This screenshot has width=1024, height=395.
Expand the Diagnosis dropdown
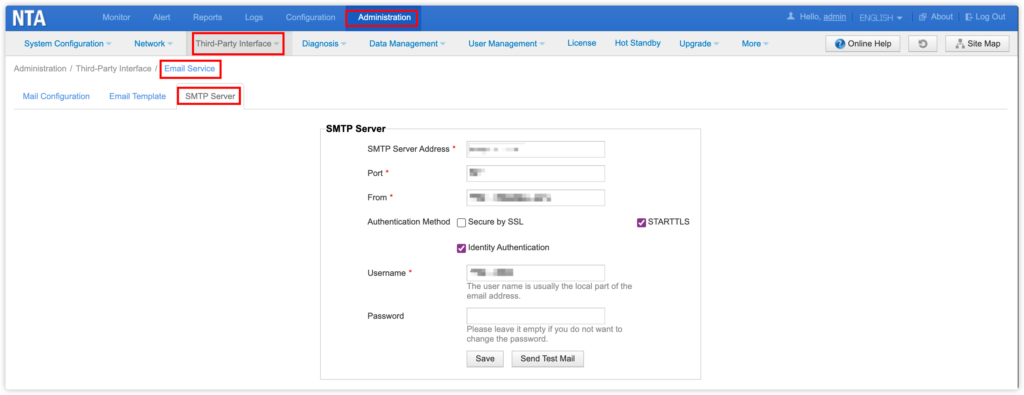pyautogui.click(x=324, y=44)
